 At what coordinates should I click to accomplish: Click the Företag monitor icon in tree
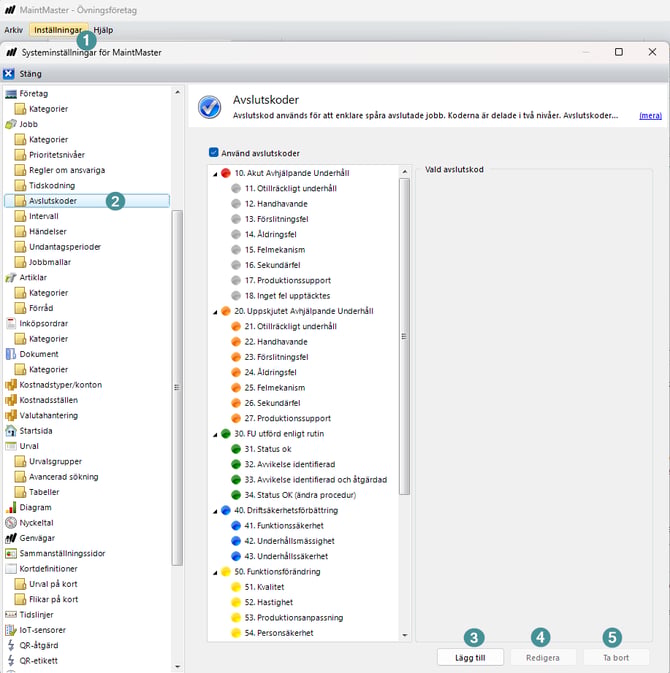click(11, 94)
